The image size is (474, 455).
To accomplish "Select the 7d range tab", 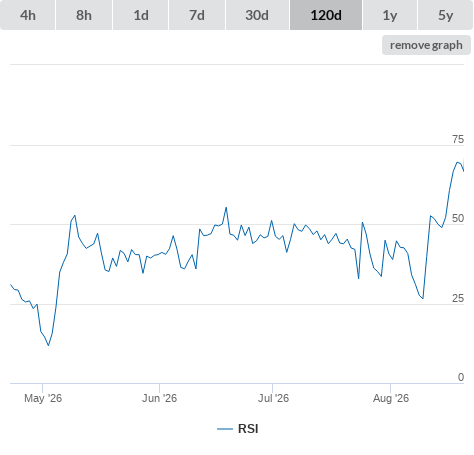I will (197, 15).
